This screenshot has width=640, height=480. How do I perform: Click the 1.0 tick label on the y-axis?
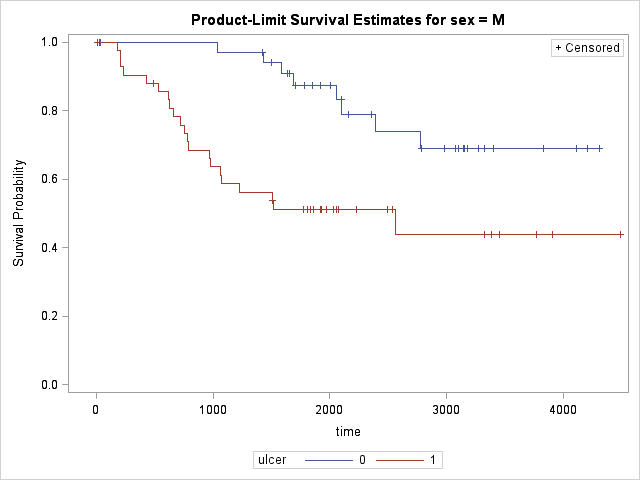(x=46, y=42)
